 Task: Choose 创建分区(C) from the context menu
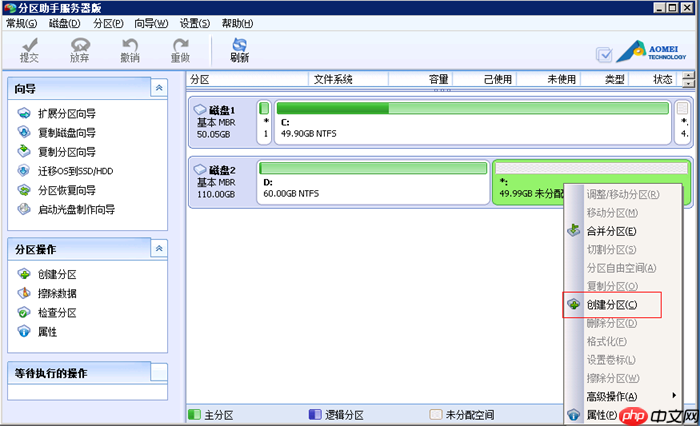610,304
